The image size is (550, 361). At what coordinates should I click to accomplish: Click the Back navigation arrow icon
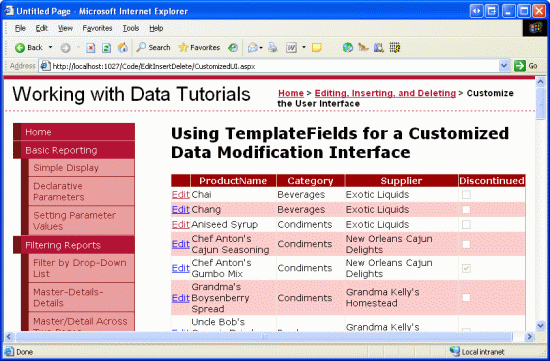(x=20, y=48)
